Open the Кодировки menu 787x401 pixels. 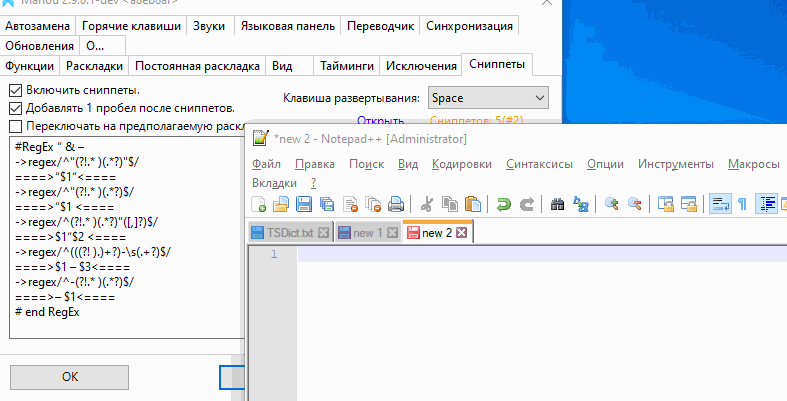point(462,164)
